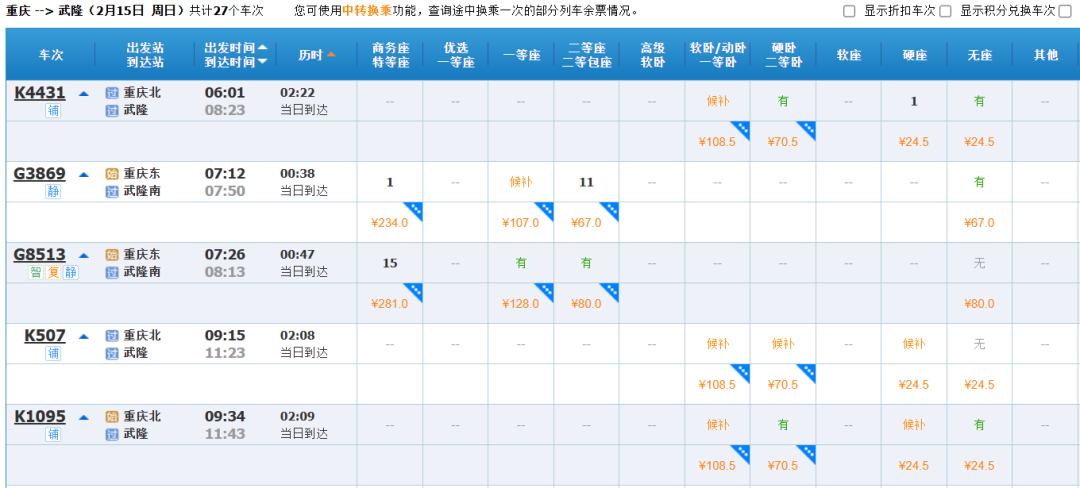Click 有 under 无座 for K1095
Screen dimensions: 1080x488
979,425
